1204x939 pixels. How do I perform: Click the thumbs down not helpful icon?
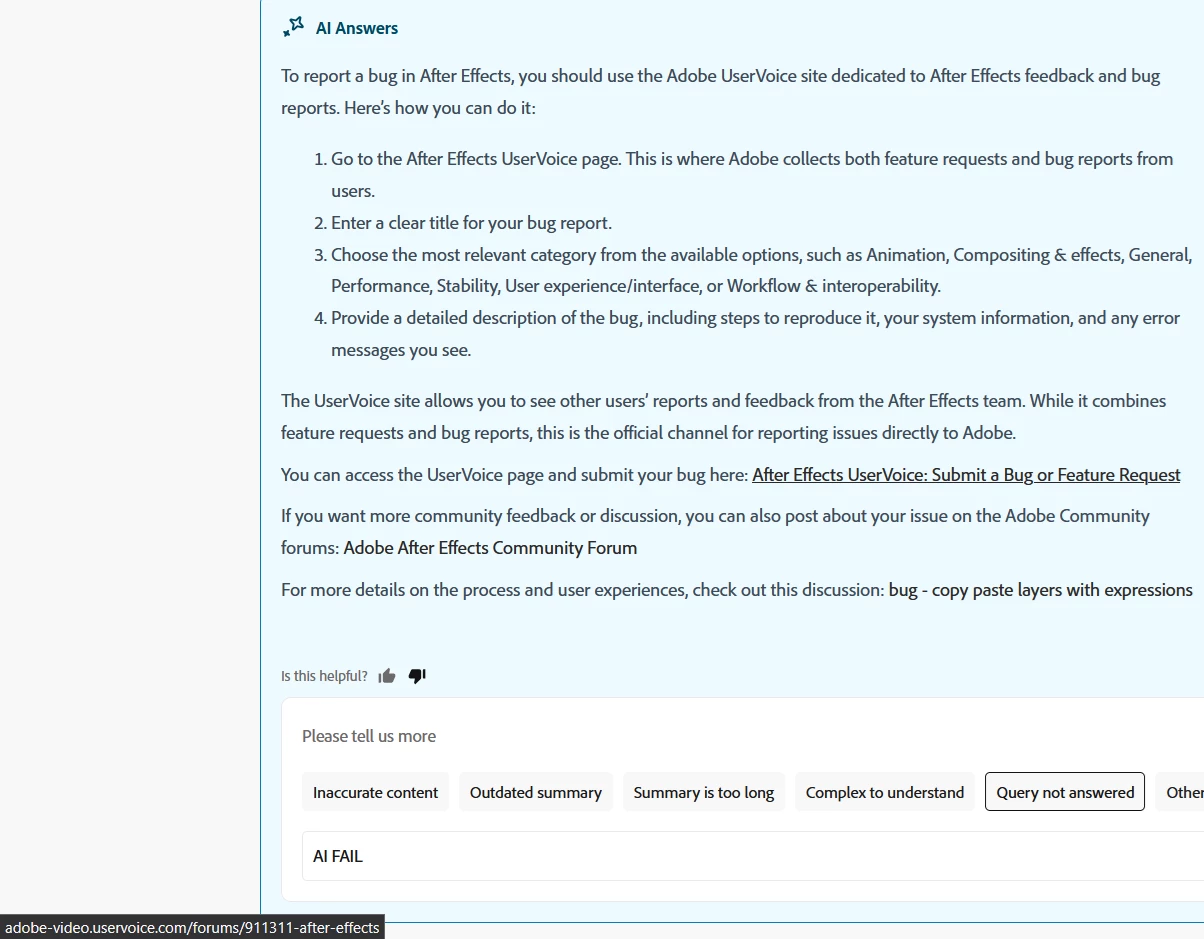[417, 676]
